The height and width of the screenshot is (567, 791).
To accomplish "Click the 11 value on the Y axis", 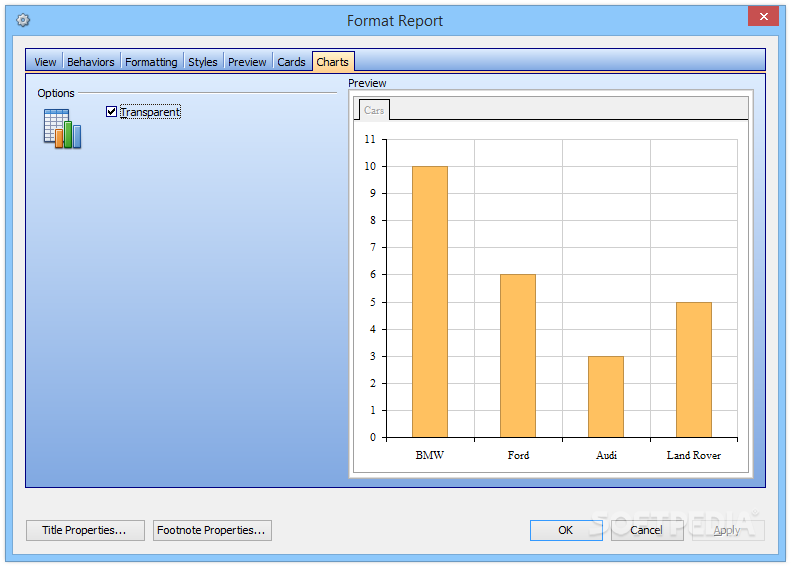I will coord(370,139).
